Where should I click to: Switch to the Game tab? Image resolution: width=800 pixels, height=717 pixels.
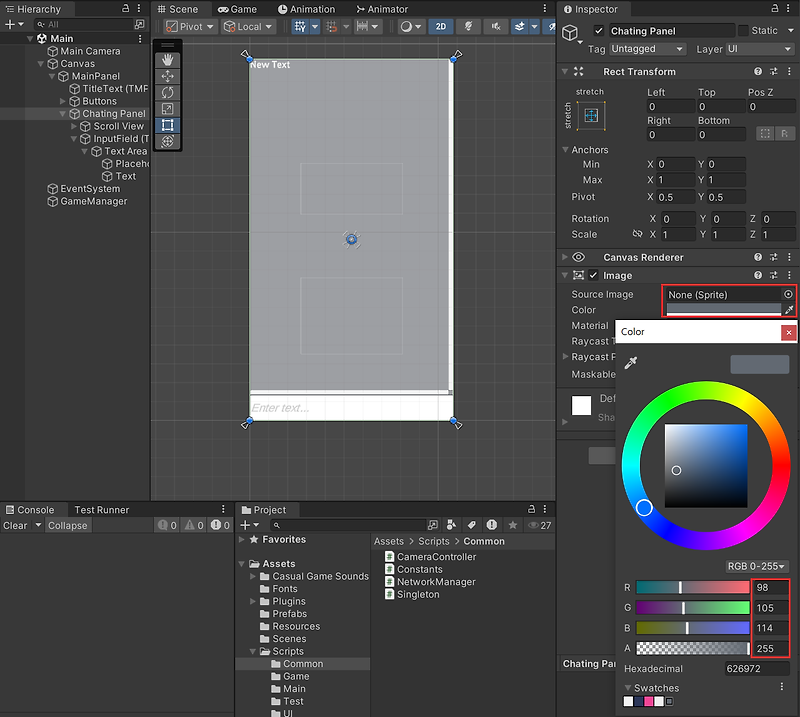(x=237, y=9)
